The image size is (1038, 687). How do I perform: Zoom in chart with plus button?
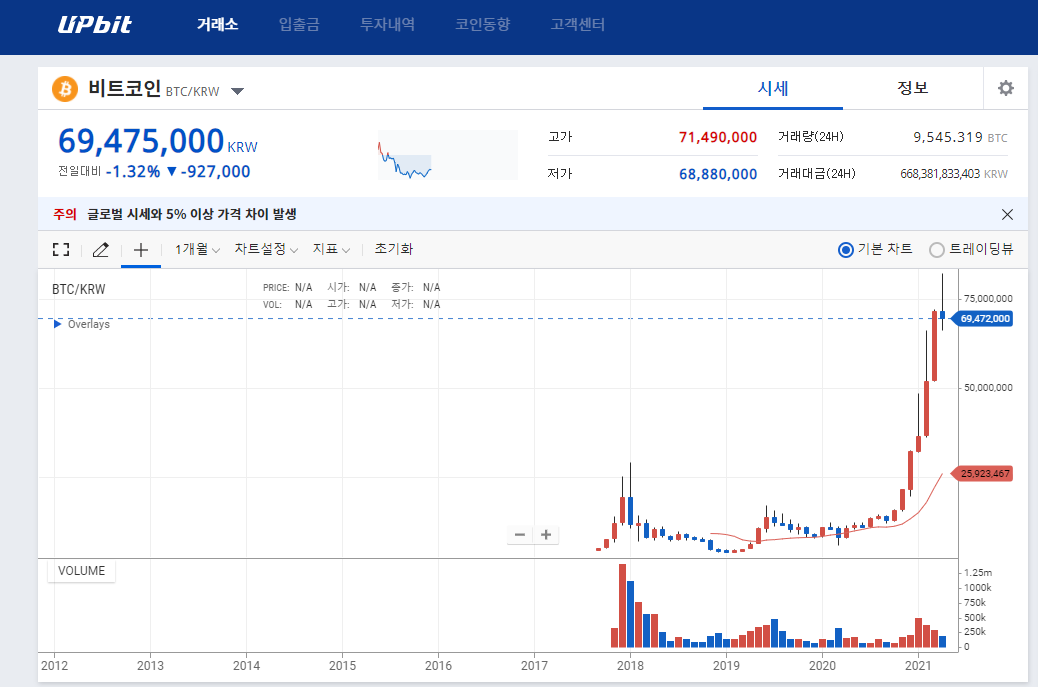click(546, 535)
